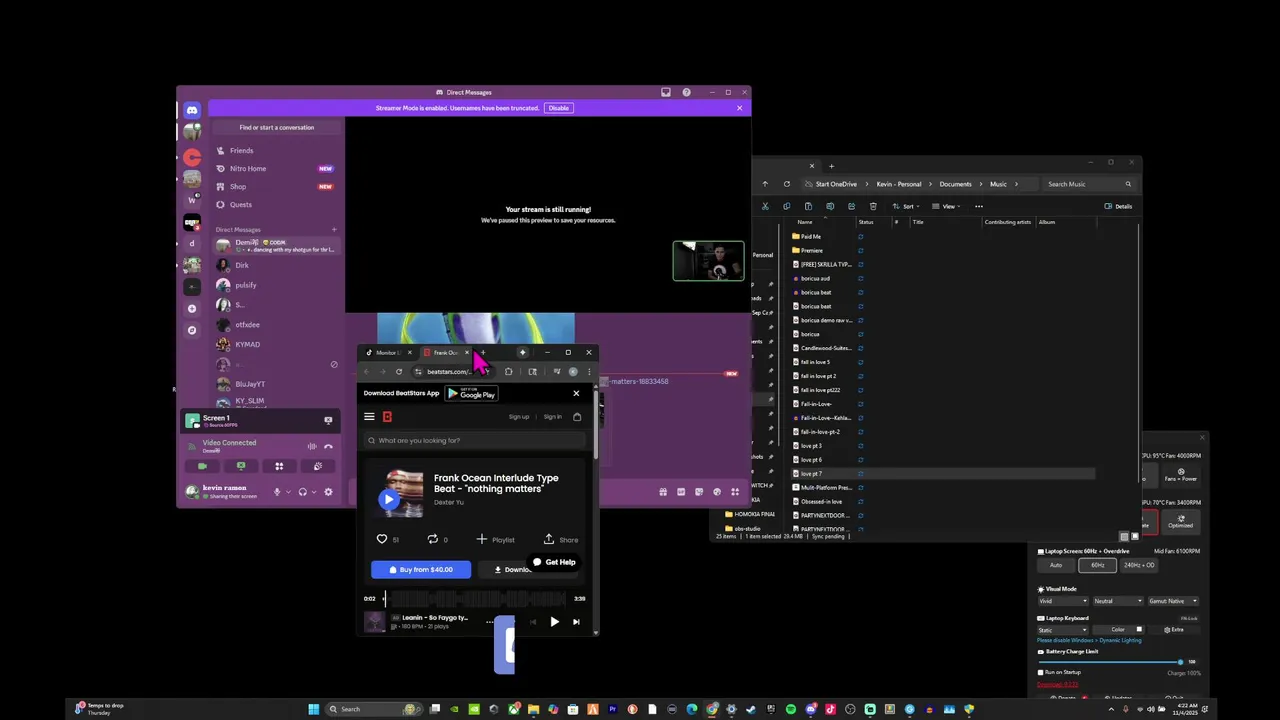Show hidden system tray icons chevron
The image size is (1280, 720).
(1111, 709)
